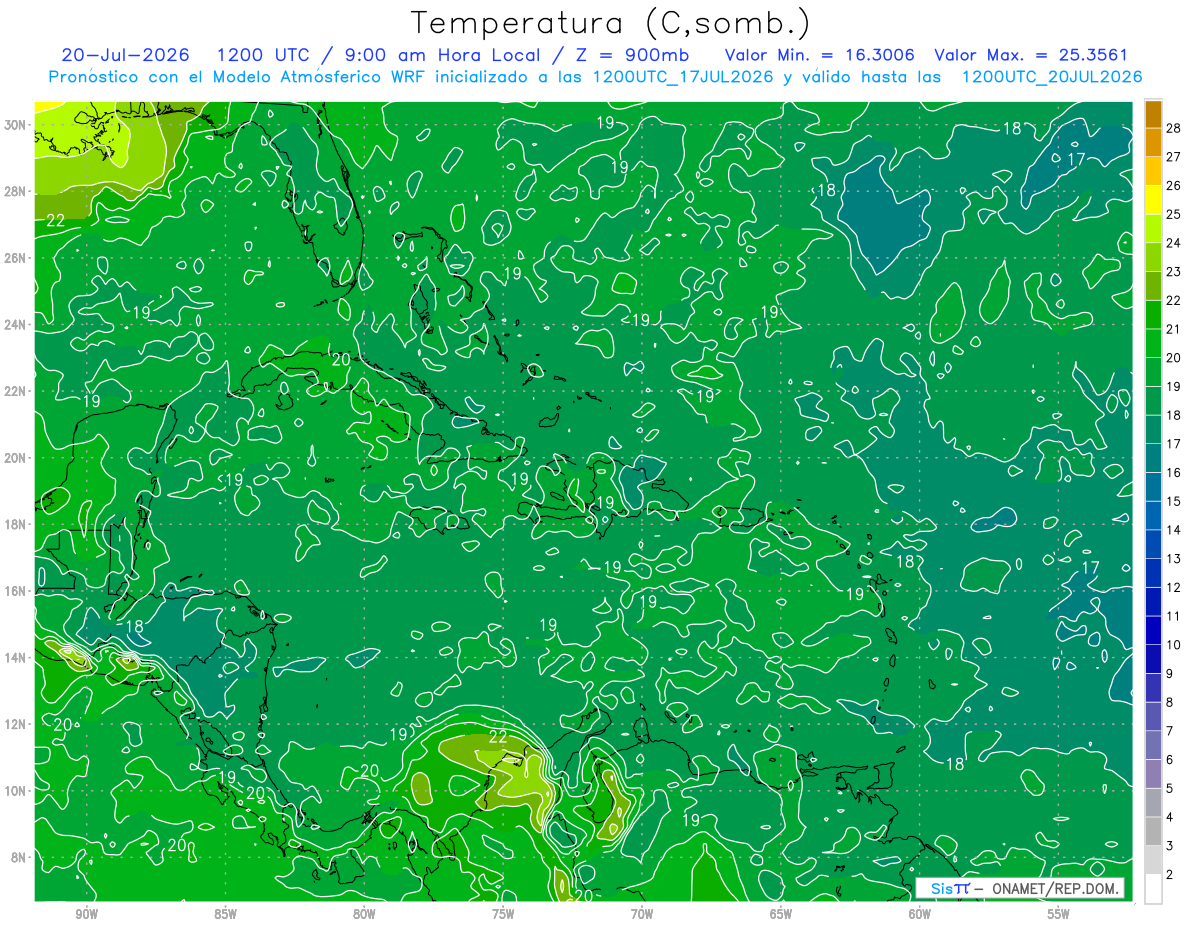
Task: Pick the dark blue band above the 10 mark
Action: click(1153, 630)
